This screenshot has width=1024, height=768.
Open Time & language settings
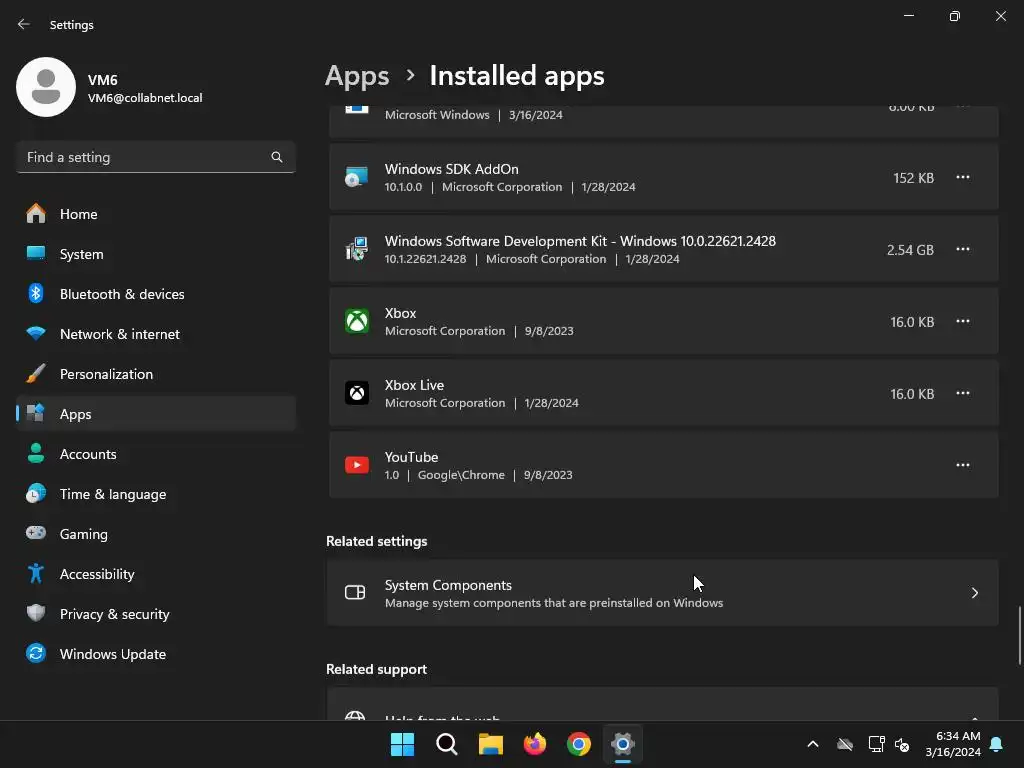point(156,494)
